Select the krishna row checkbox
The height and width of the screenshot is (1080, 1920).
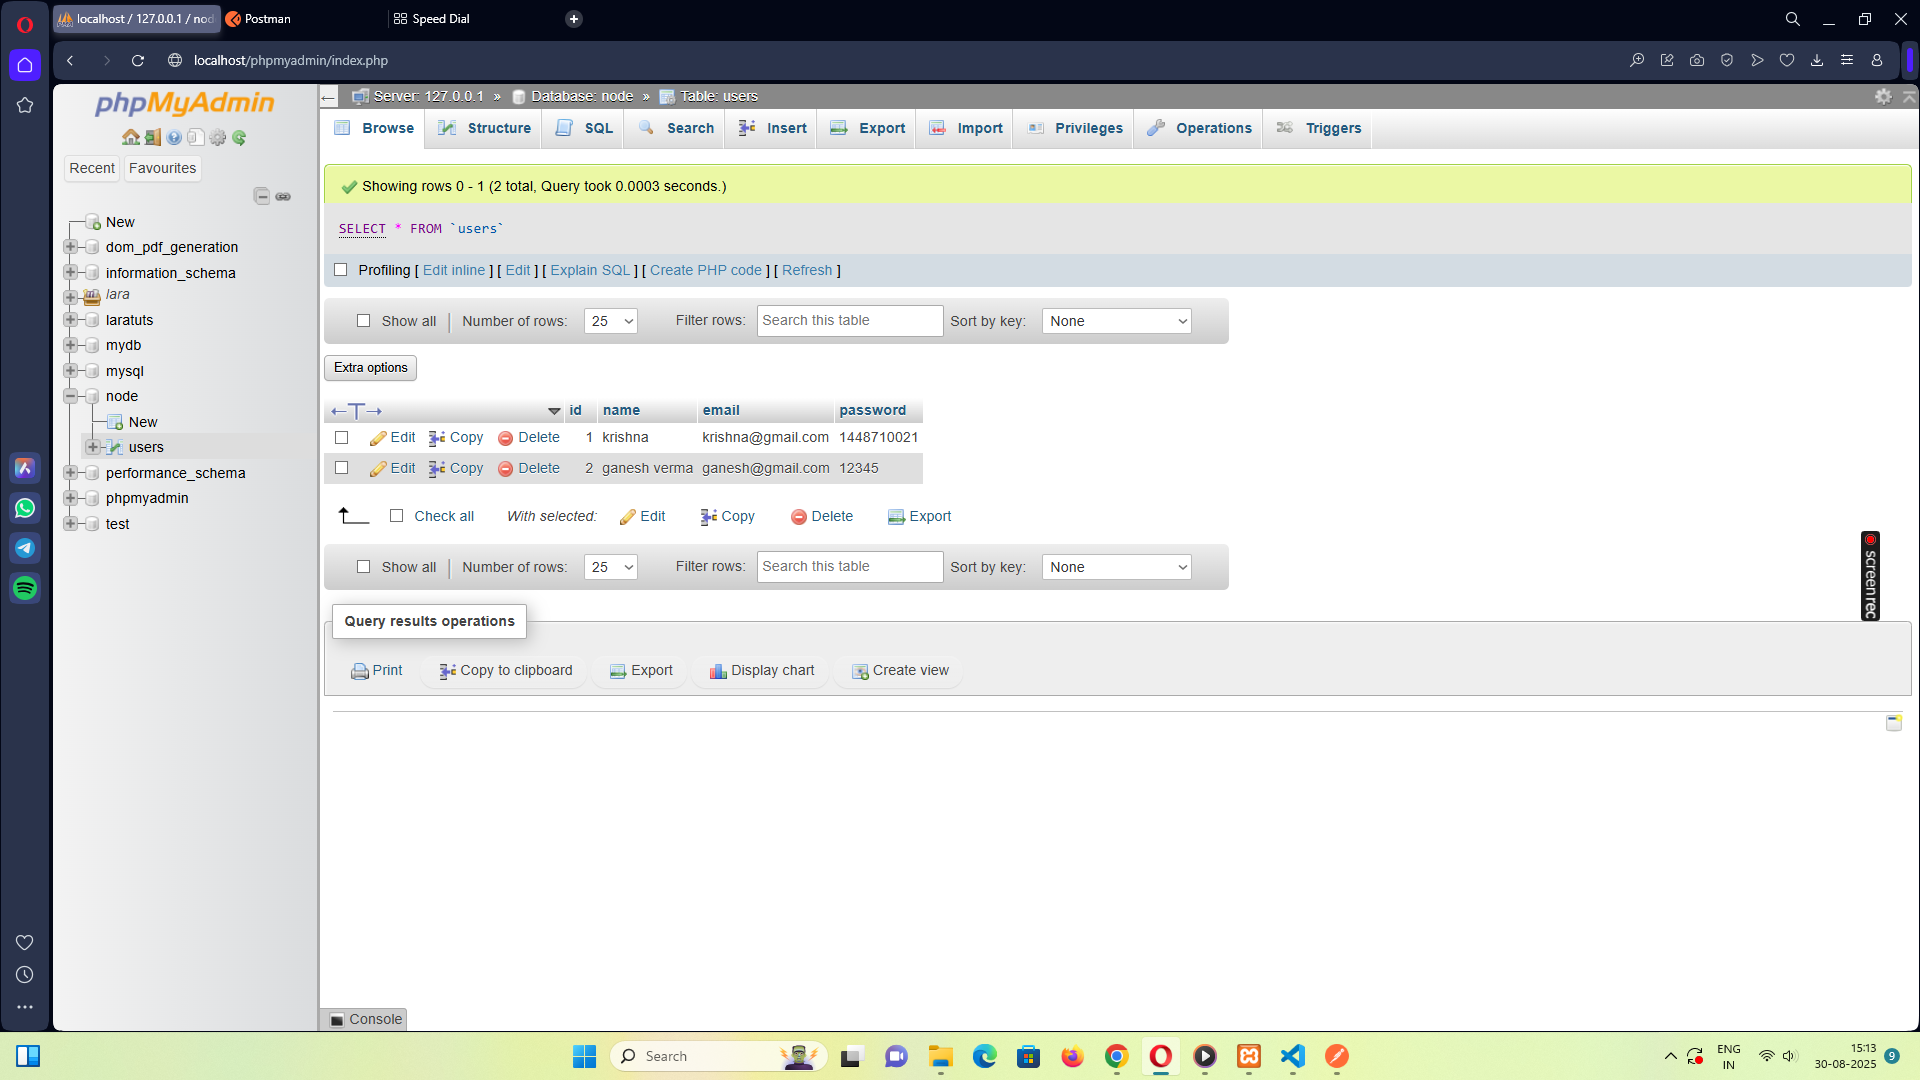point(341,438)
